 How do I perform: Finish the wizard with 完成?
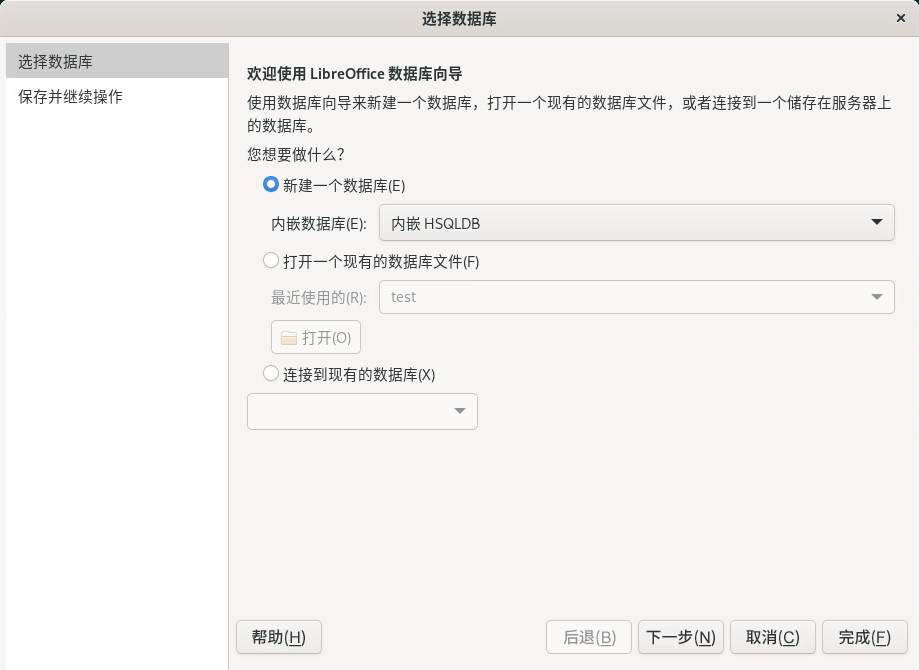click(x=864, y=637)
